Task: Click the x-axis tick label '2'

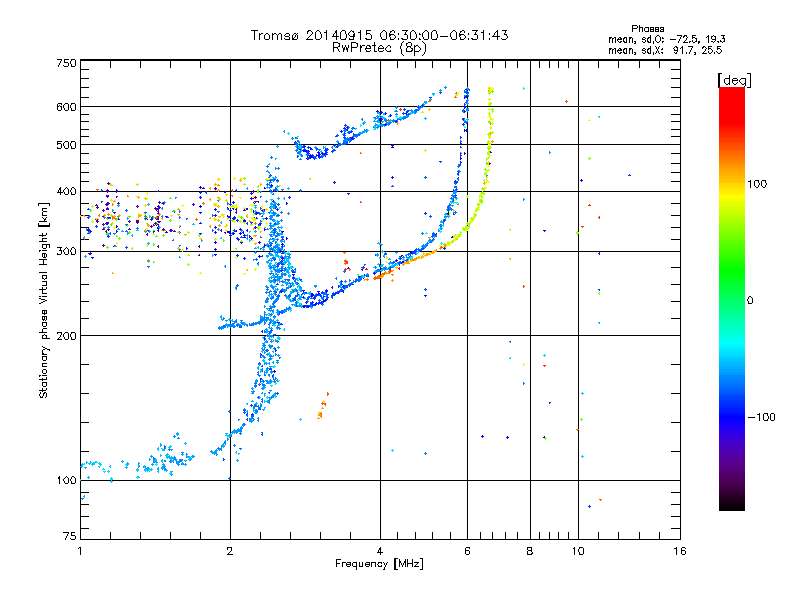Action: [230, 551]
